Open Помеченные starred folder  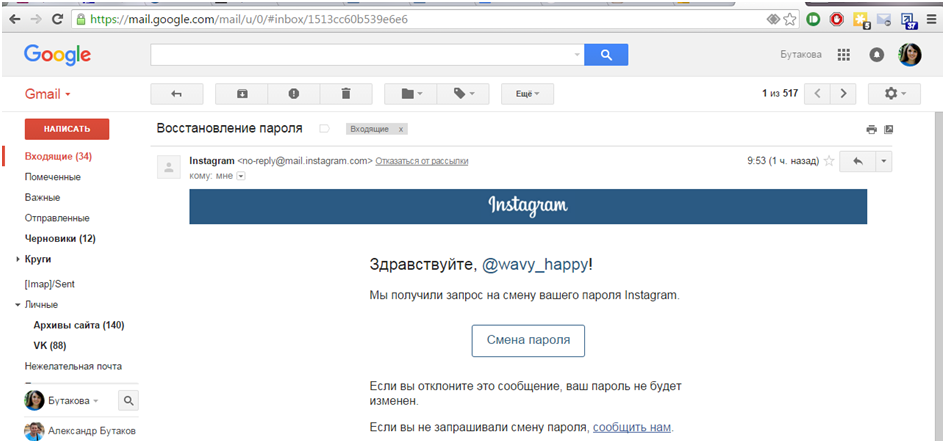(x=52, y=177)
